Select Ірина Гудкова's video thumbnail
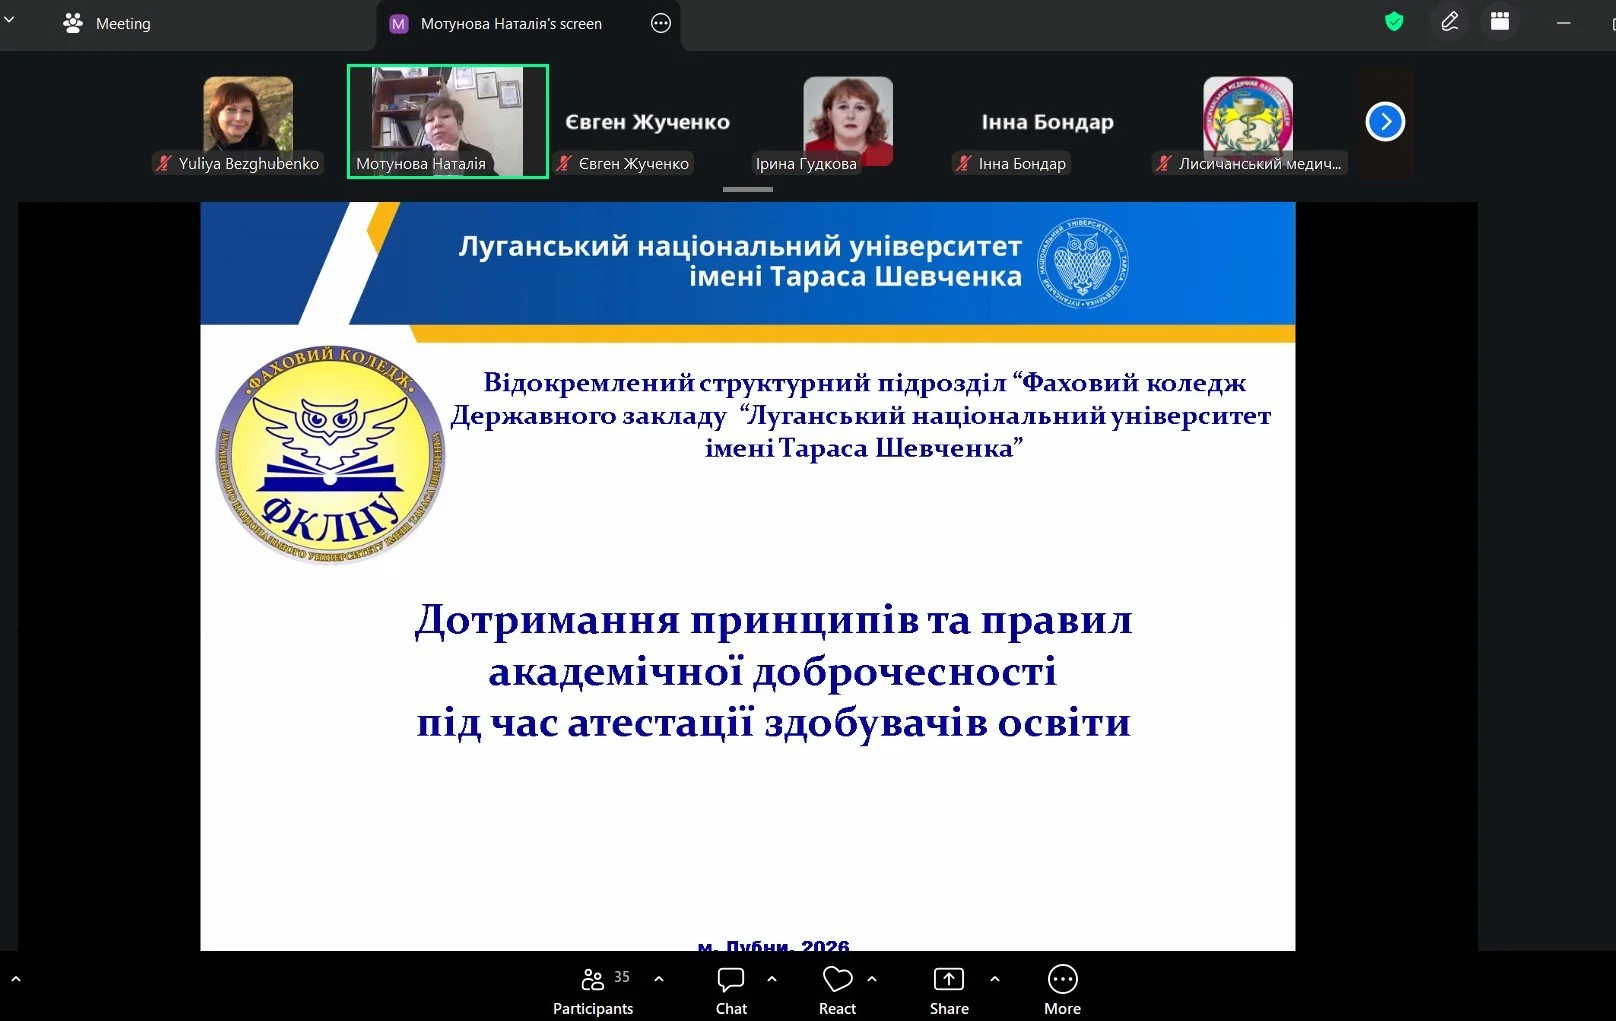Viewport: 1616px width, 1021px height. (847, 122)
